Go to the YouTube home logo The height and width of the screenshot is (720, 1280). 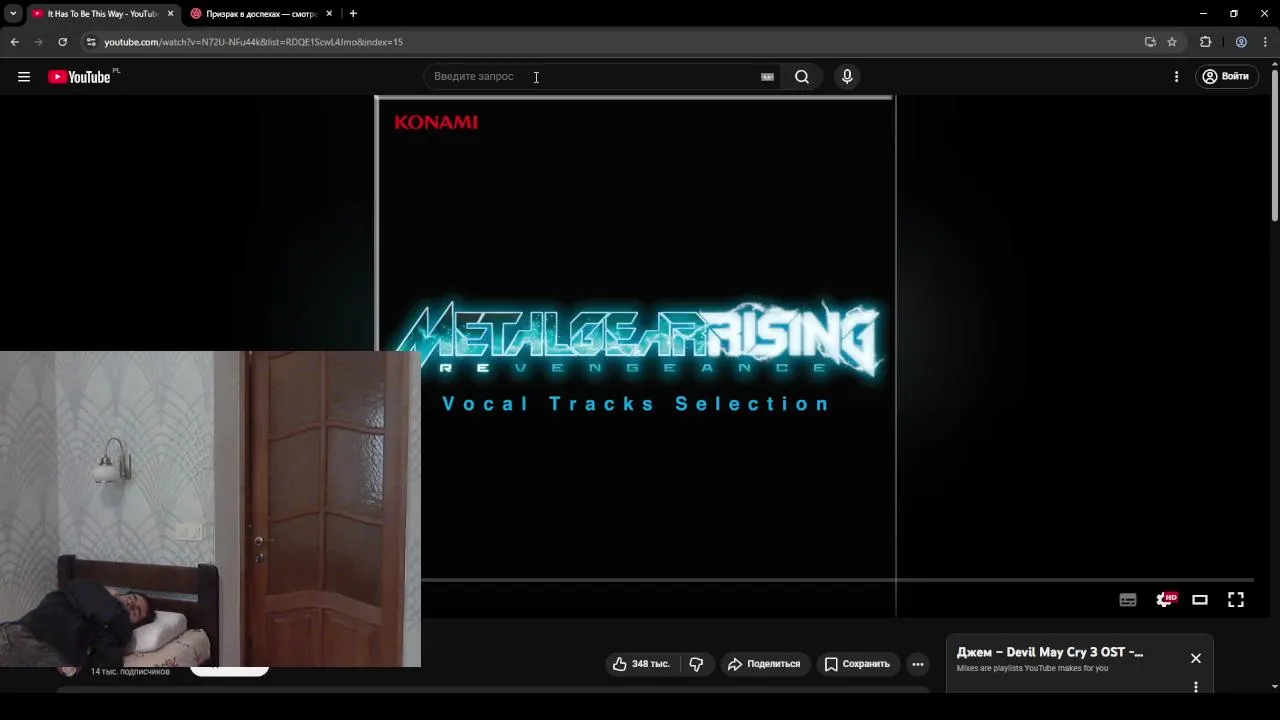pos(79,76)
